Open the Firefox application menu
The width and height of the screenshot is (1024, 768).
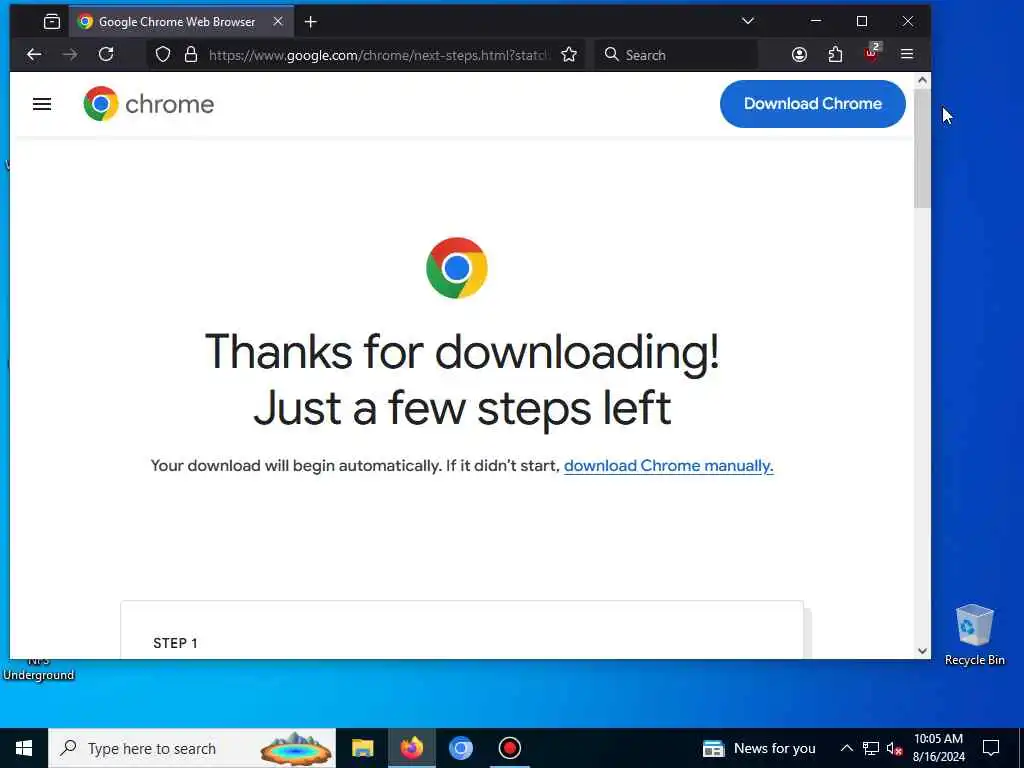tap(907, 54)
